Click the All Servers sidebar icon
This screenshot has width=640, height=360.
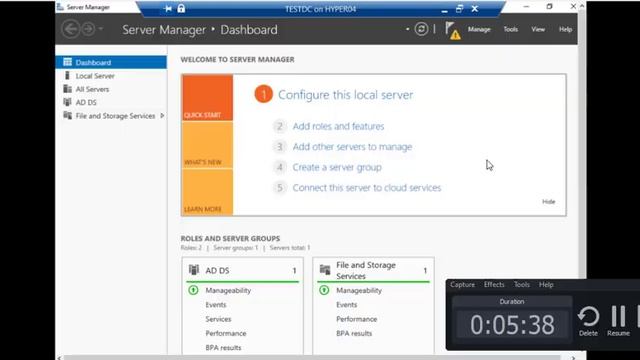pyautogui.click(x=67, y=89)
